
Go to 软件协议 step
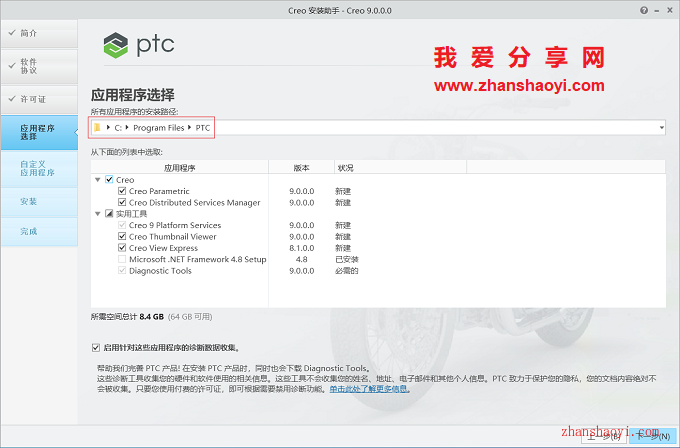[x=39, y=66]
